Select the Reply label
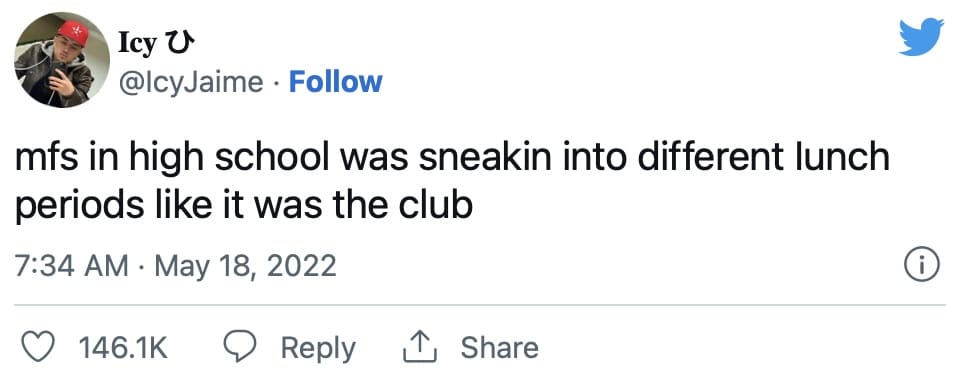This screenshot has height=380, width=966. [x=319, y=349]
